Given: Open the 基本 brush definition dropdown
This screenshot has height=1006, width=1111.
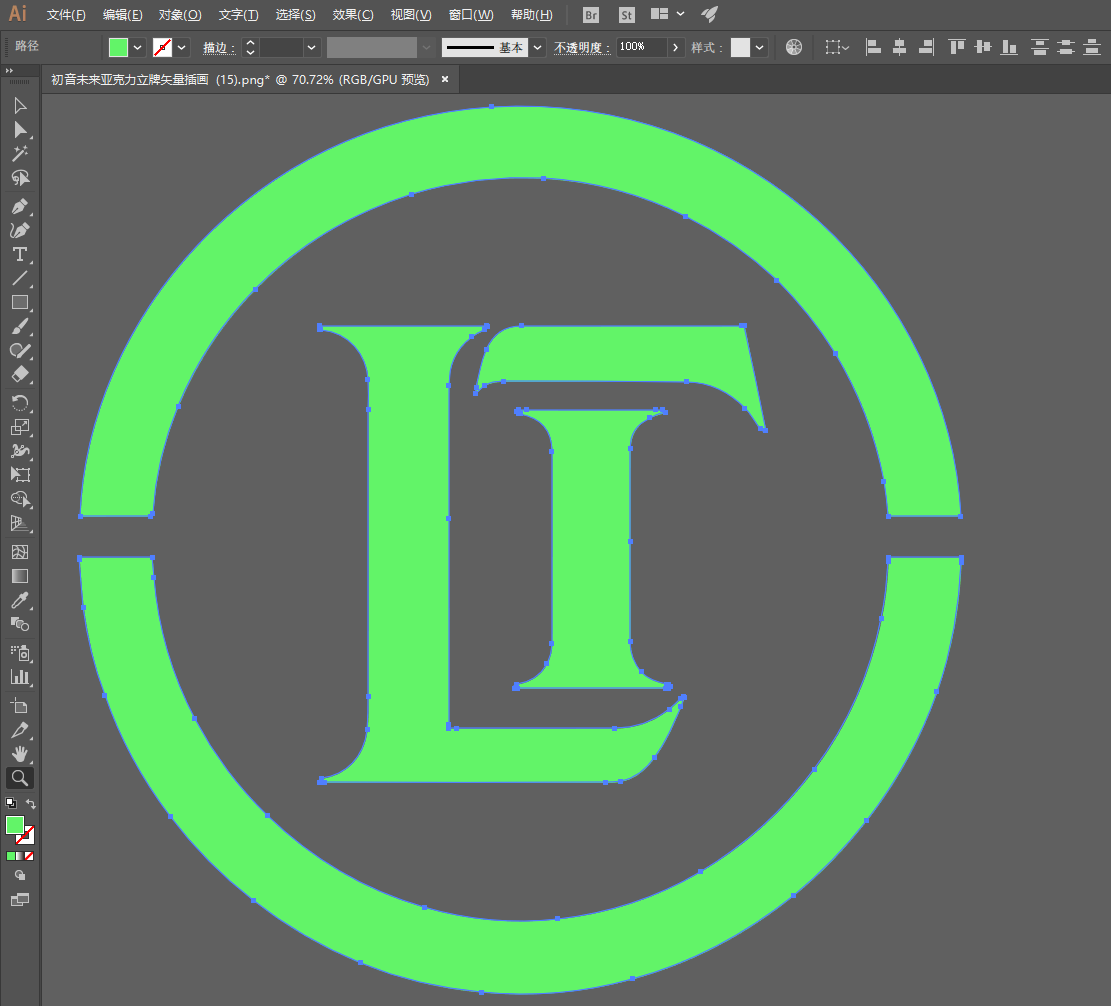Looking at the screenshot, I should (x=538, y=47).
